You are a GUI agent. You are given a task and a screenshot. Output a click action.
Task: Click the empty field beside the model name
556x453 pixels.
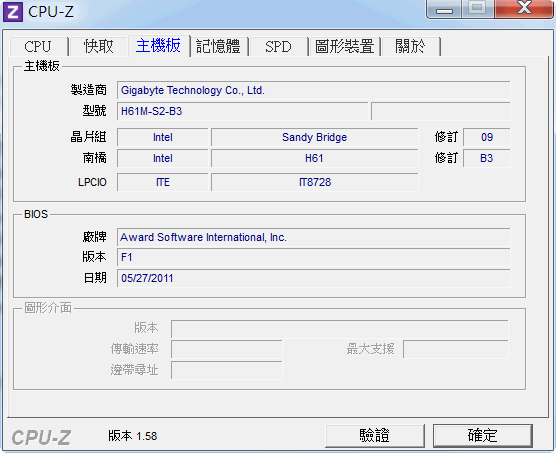tap(441, 111)
